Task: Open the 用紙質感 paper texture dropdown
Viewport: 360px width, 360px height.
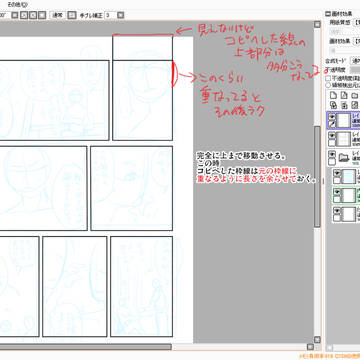Action: [x=357, y=22]
